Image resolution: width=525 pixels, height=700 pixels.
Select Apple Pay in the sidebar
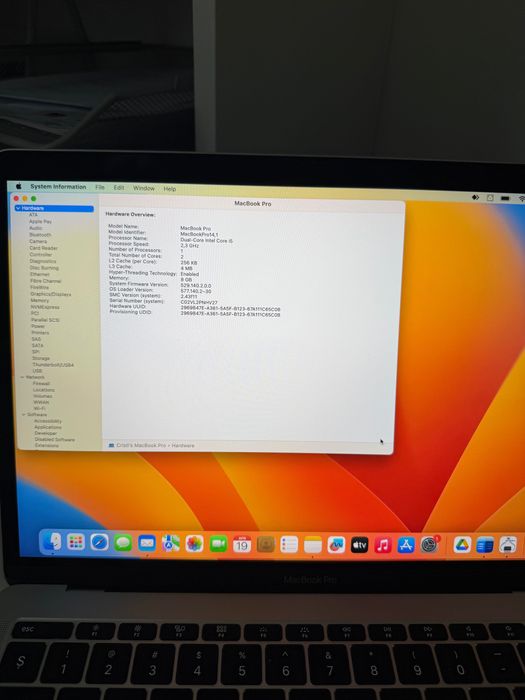40,221
